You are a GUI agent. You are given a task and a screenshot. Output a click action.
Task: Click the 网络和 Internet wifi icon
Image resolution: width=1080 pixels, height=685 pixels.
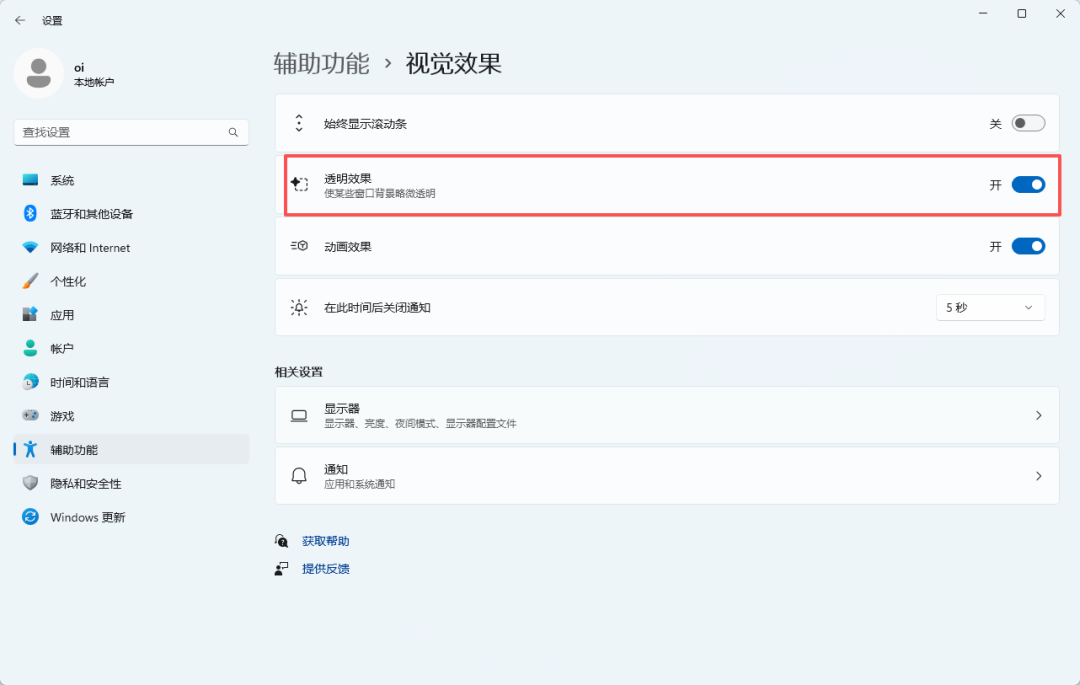point(30,247)
